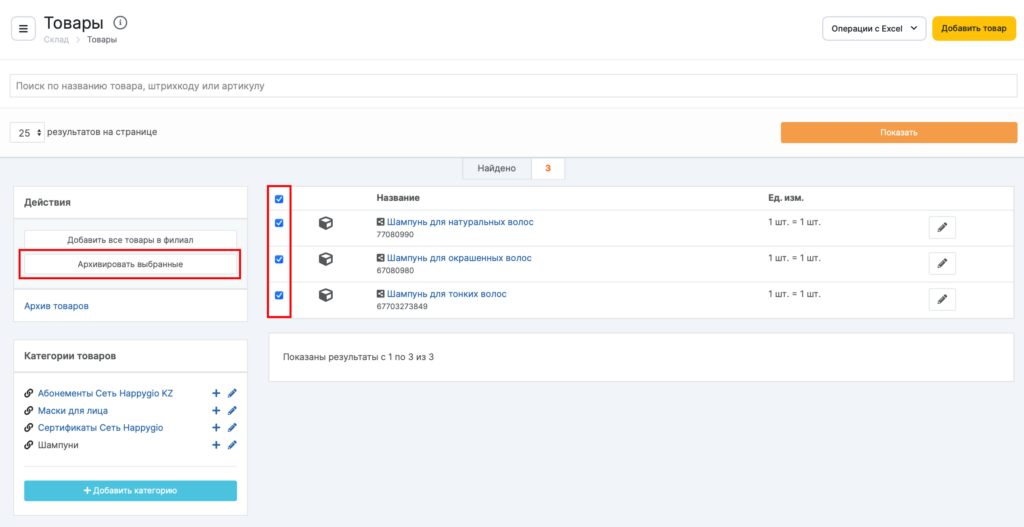This screenshot has height=527, width=1024.
Task: Click plus icon beside Абонементы Сеть Happygio KZ
Action: (216, 394)
